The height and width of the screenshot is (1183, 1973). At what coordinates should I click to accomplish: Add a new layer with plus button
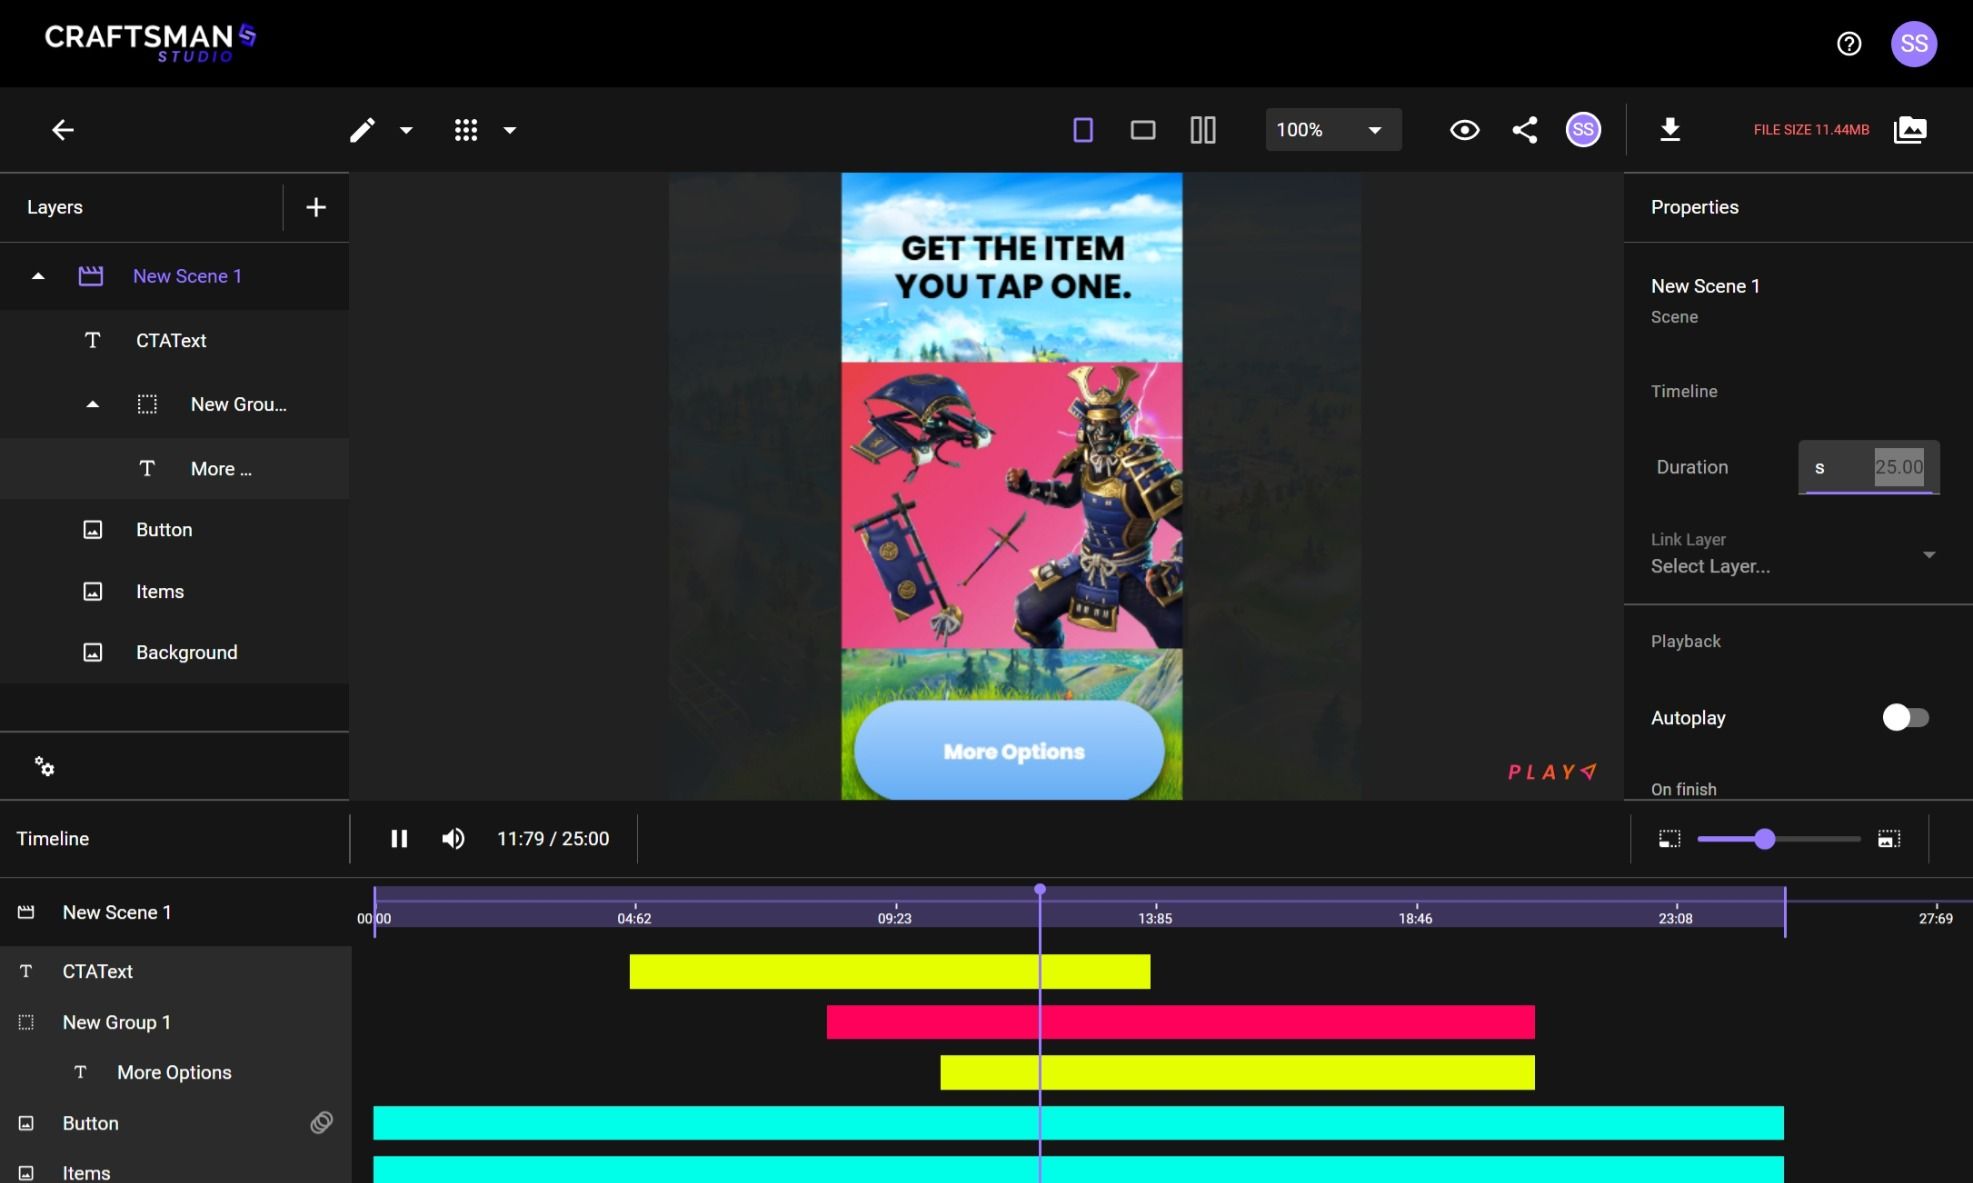tap(316, 207)
